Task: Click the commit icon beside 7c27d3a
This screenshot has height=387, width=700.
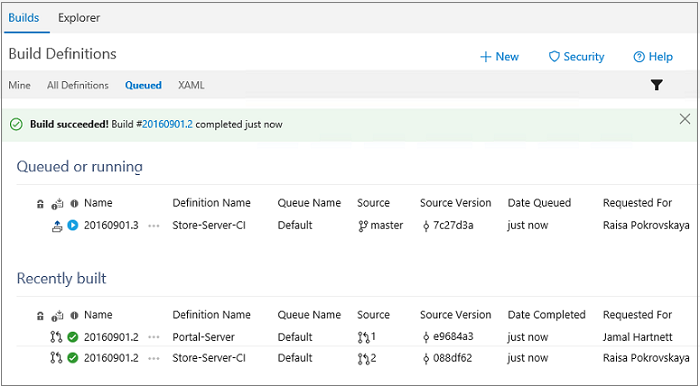Action: (x=425, y=226)
